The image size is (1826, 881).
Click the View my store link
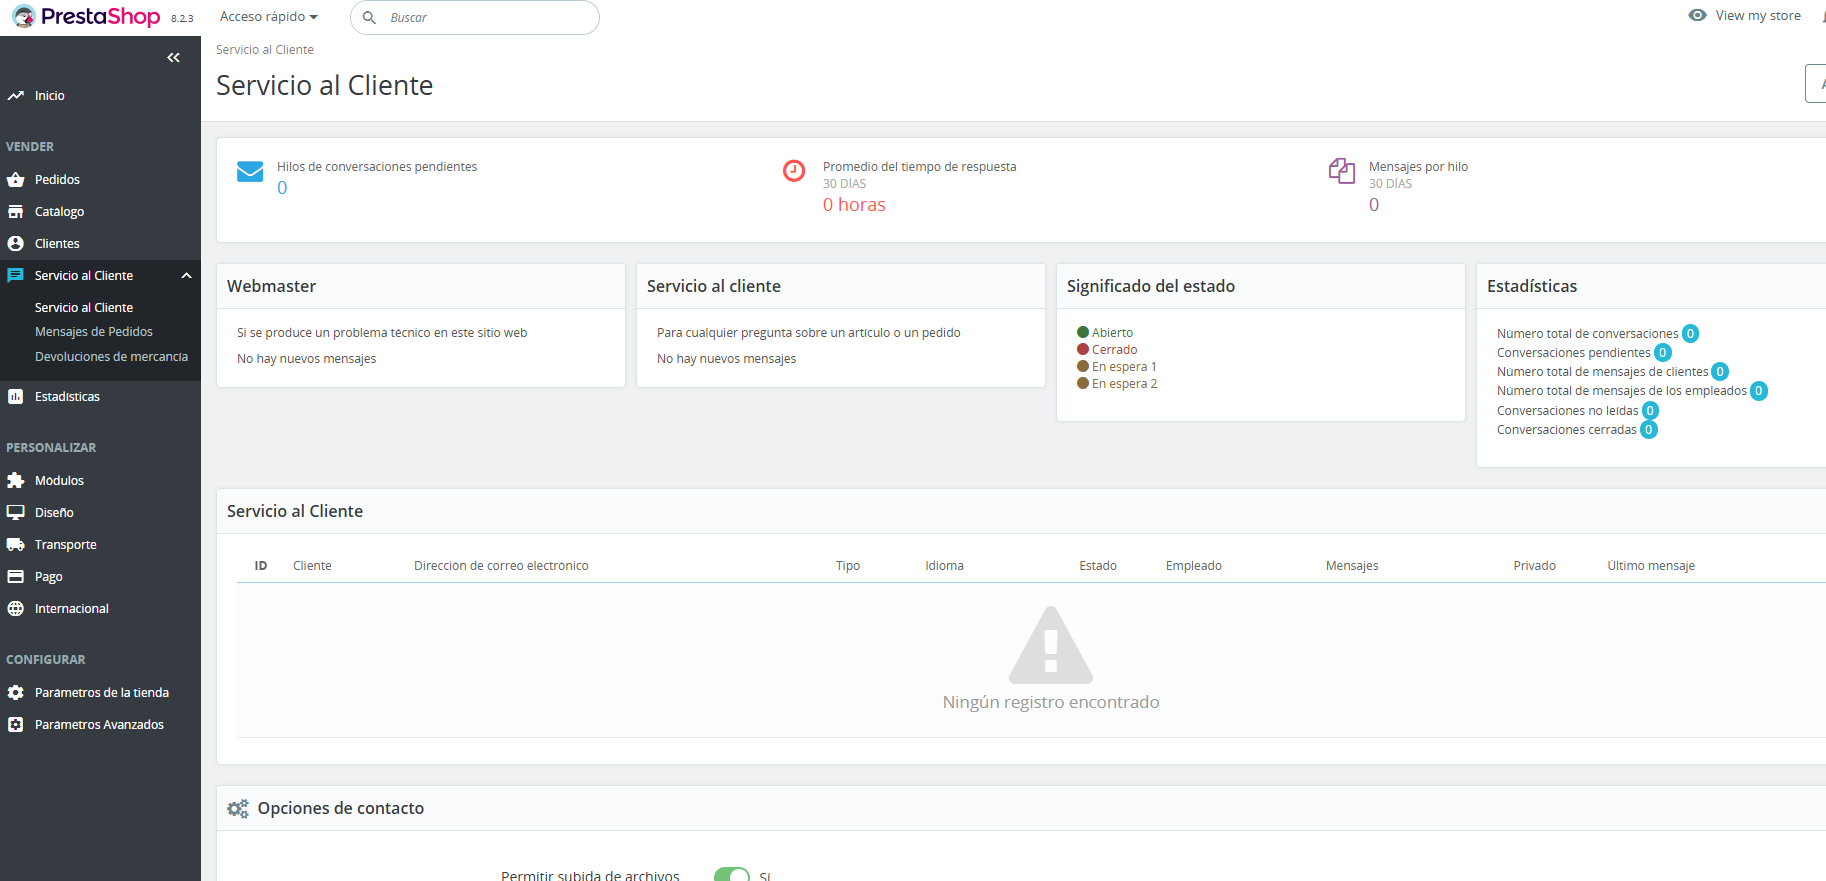tap(1758, 16)
